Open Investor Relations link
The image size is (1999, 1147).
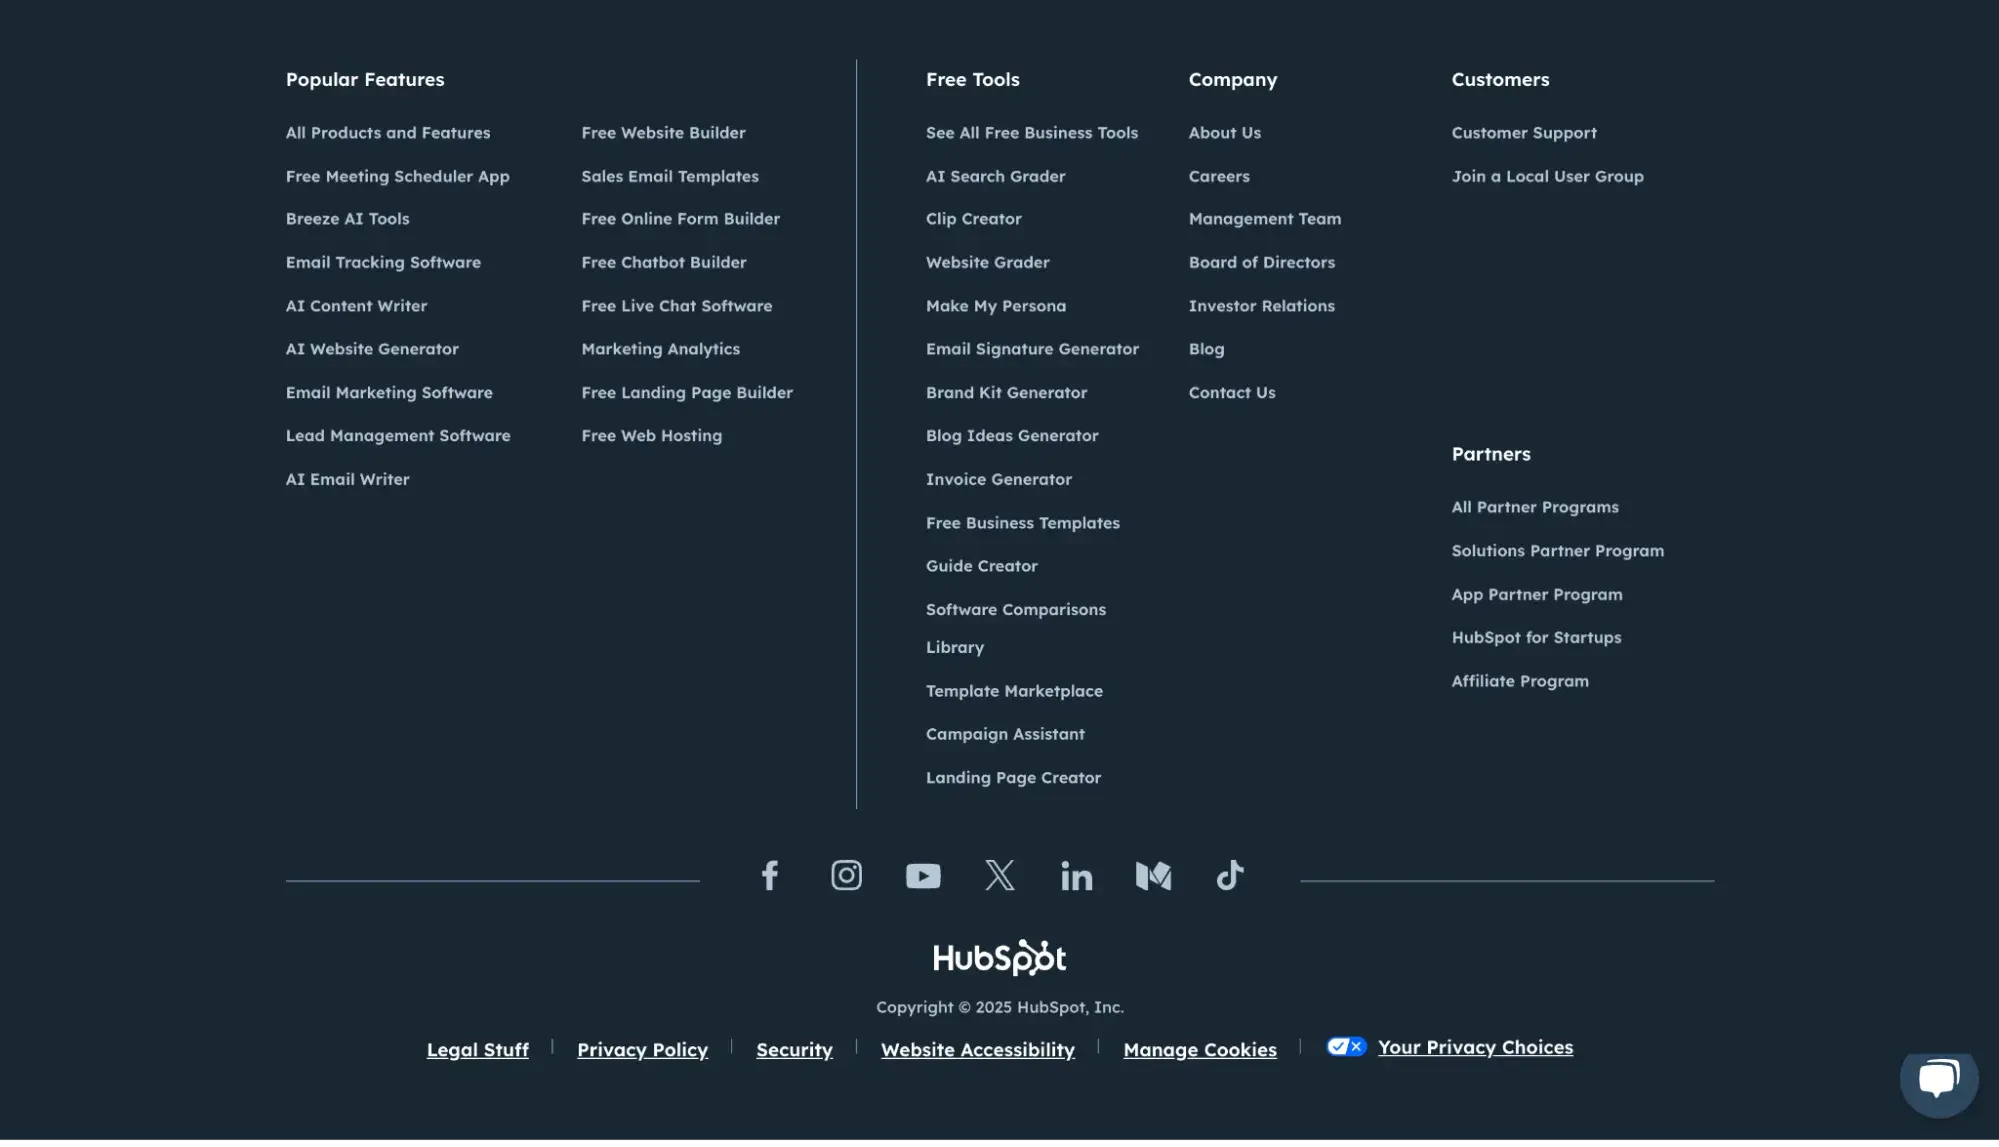pos(1261,308)
